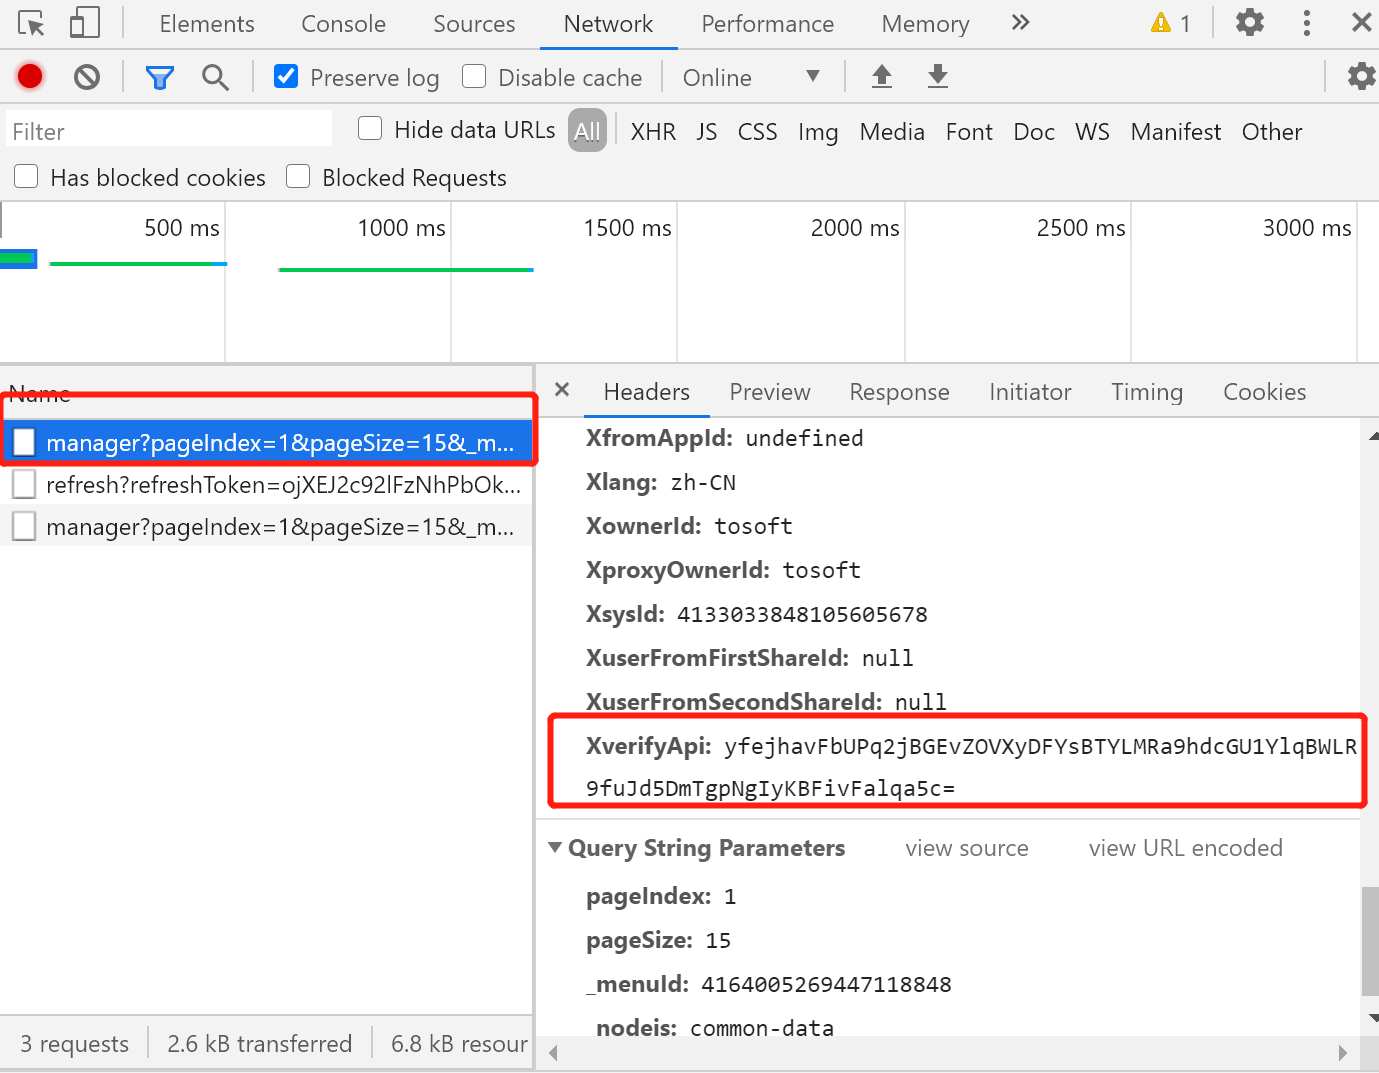Open the Performance tab
This screenshot has height=1073, width=1379.
(x=767, y=24)
